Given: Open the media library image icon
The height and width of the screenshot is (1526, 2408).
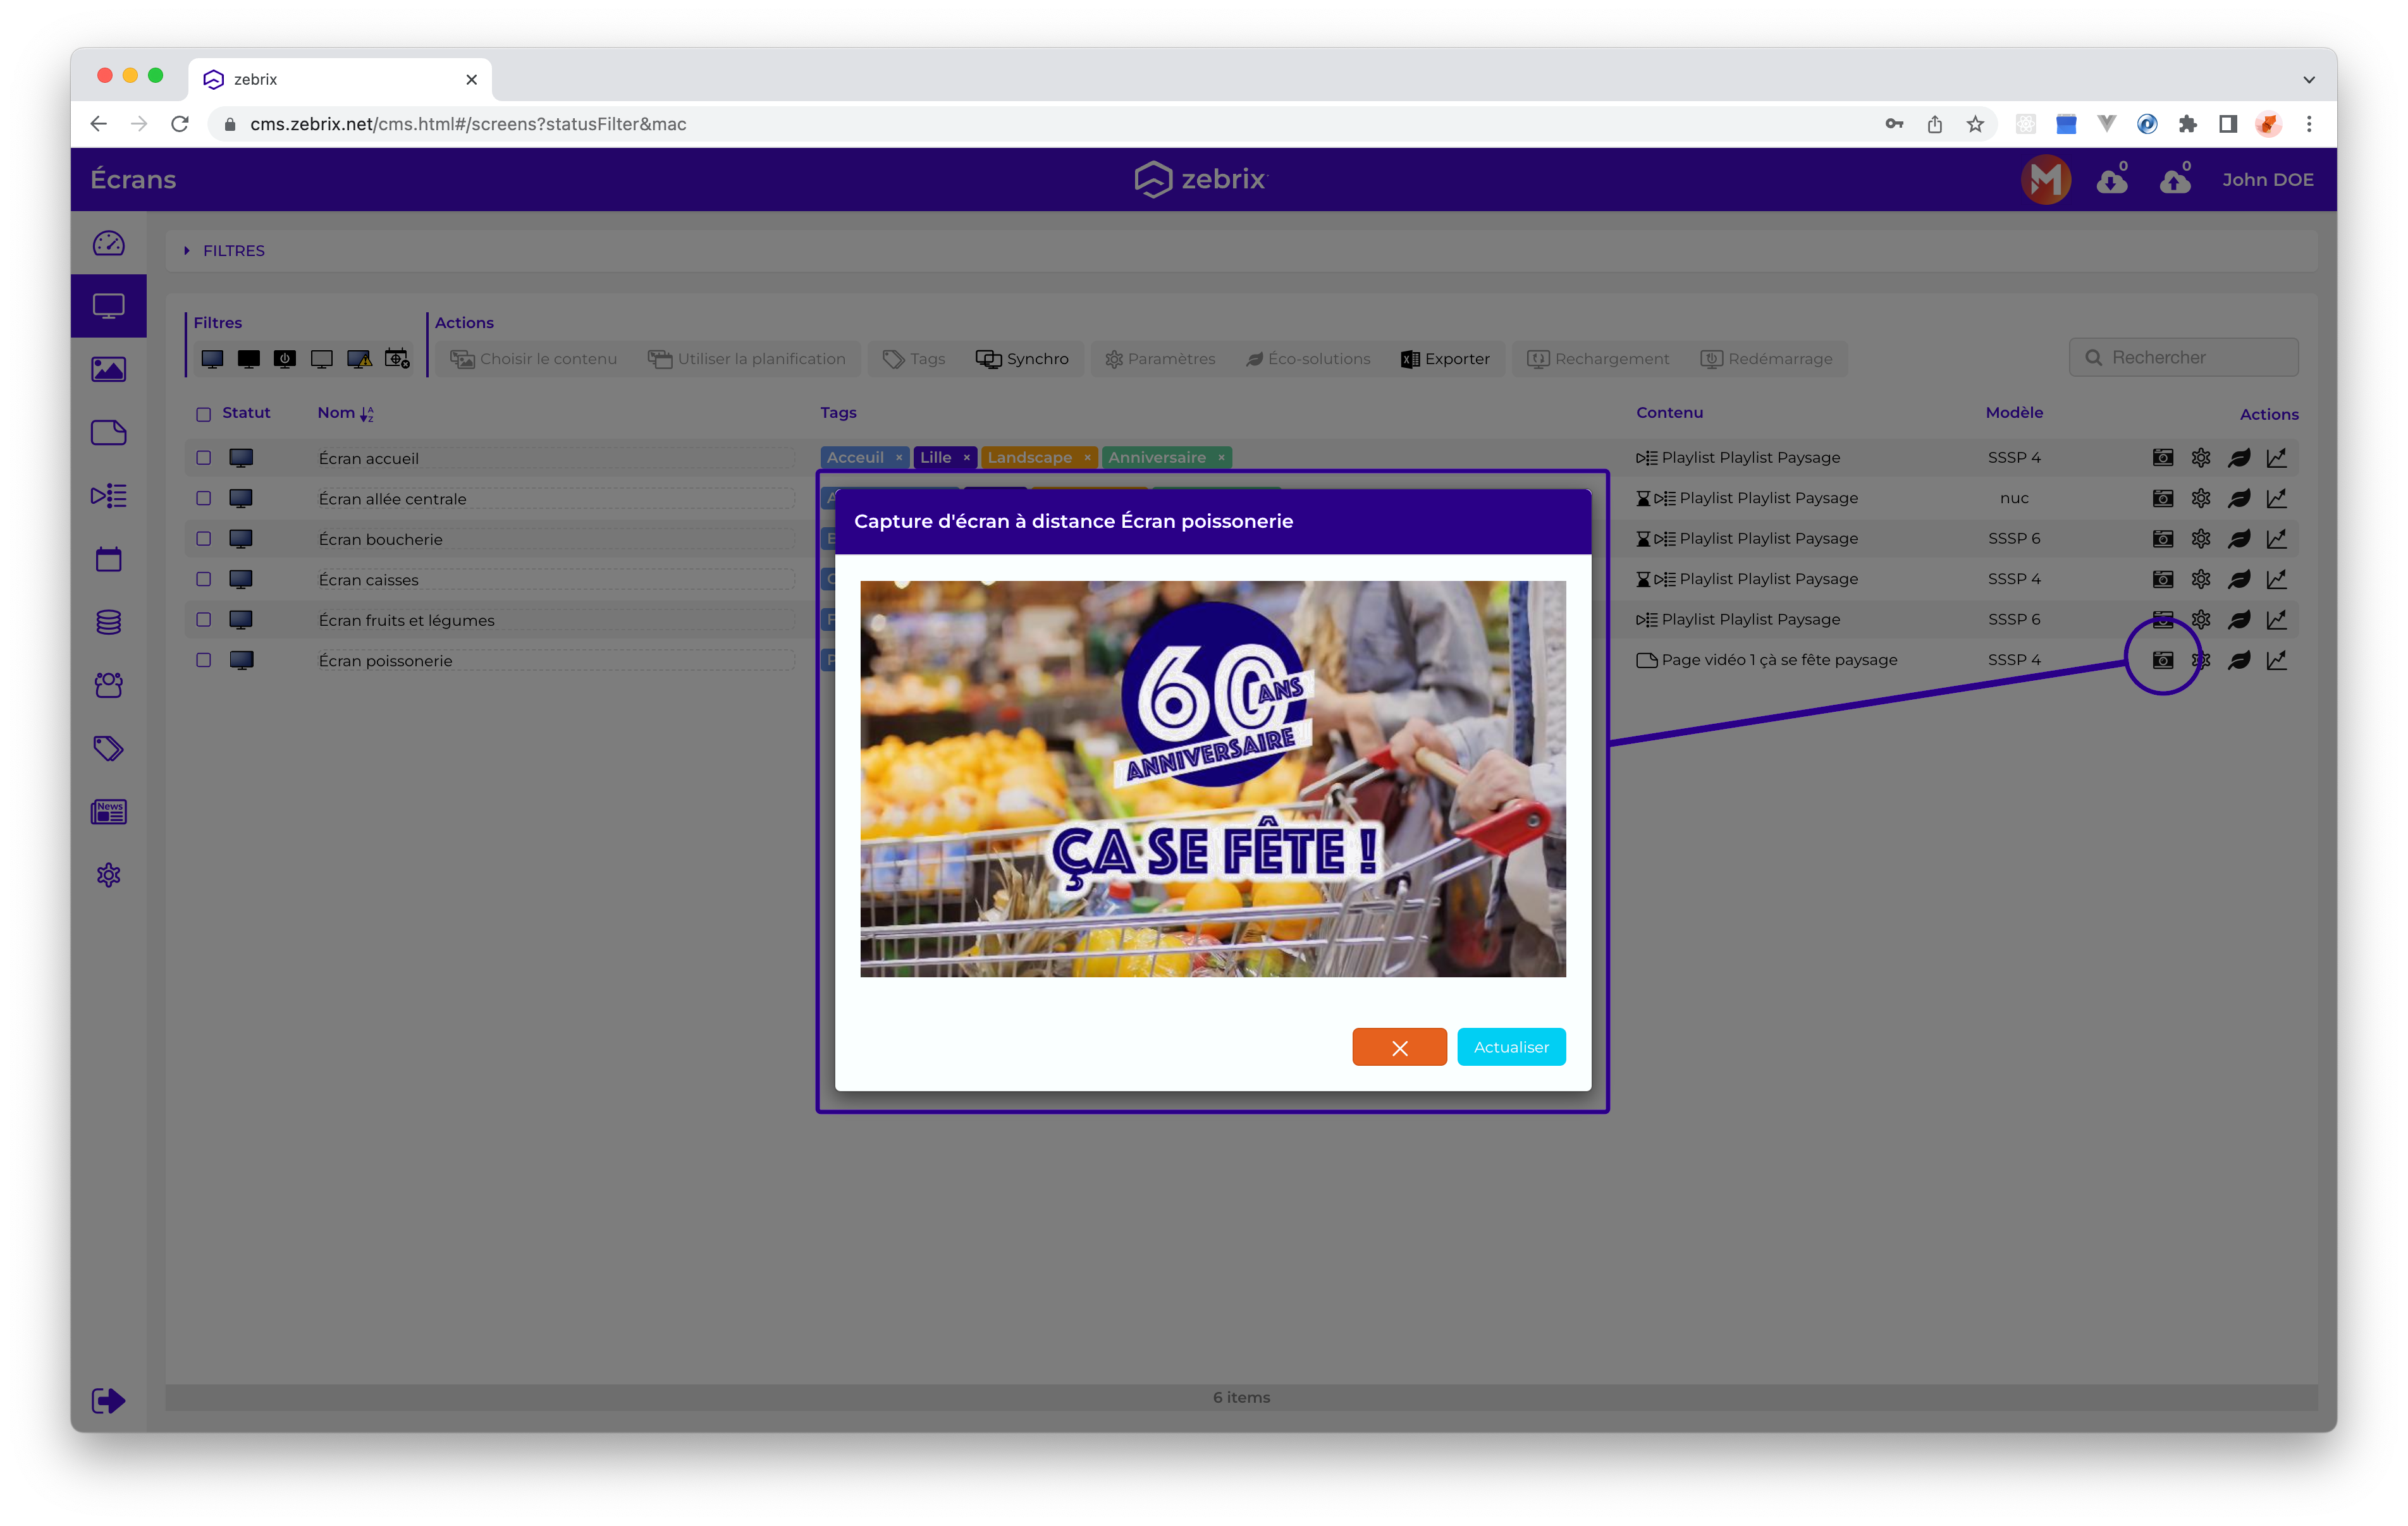Looking at the screenshot, I should coord(108,369).
